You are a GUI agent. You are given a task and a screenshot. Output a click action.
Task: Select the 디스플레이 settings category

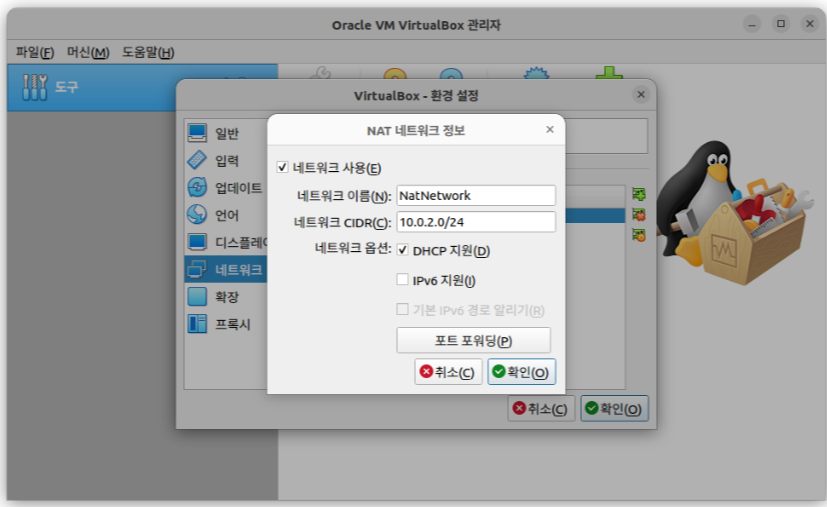[x=226, y=242]
